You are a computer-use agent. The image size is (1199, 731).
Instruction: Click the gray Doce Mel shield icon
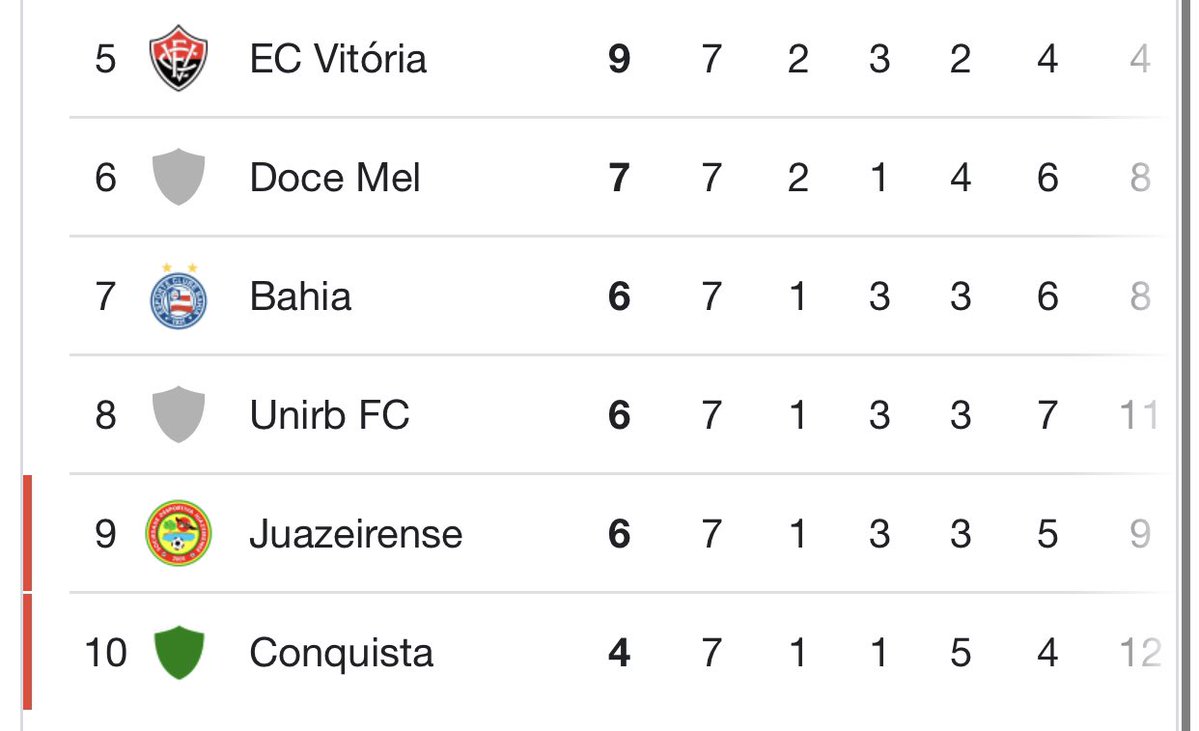pyautogui.click(x=178, y=177)
